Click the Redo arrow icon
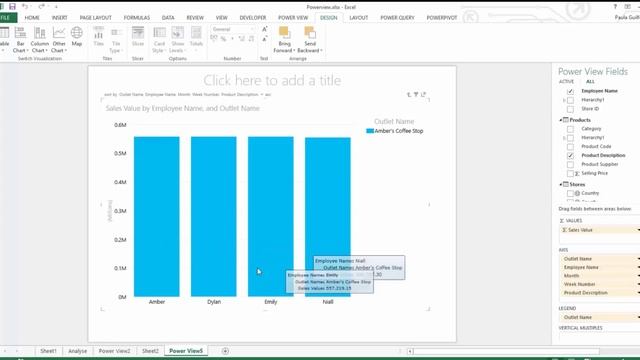This screenshot has height=360, width=640. click(x=41, y=7)
